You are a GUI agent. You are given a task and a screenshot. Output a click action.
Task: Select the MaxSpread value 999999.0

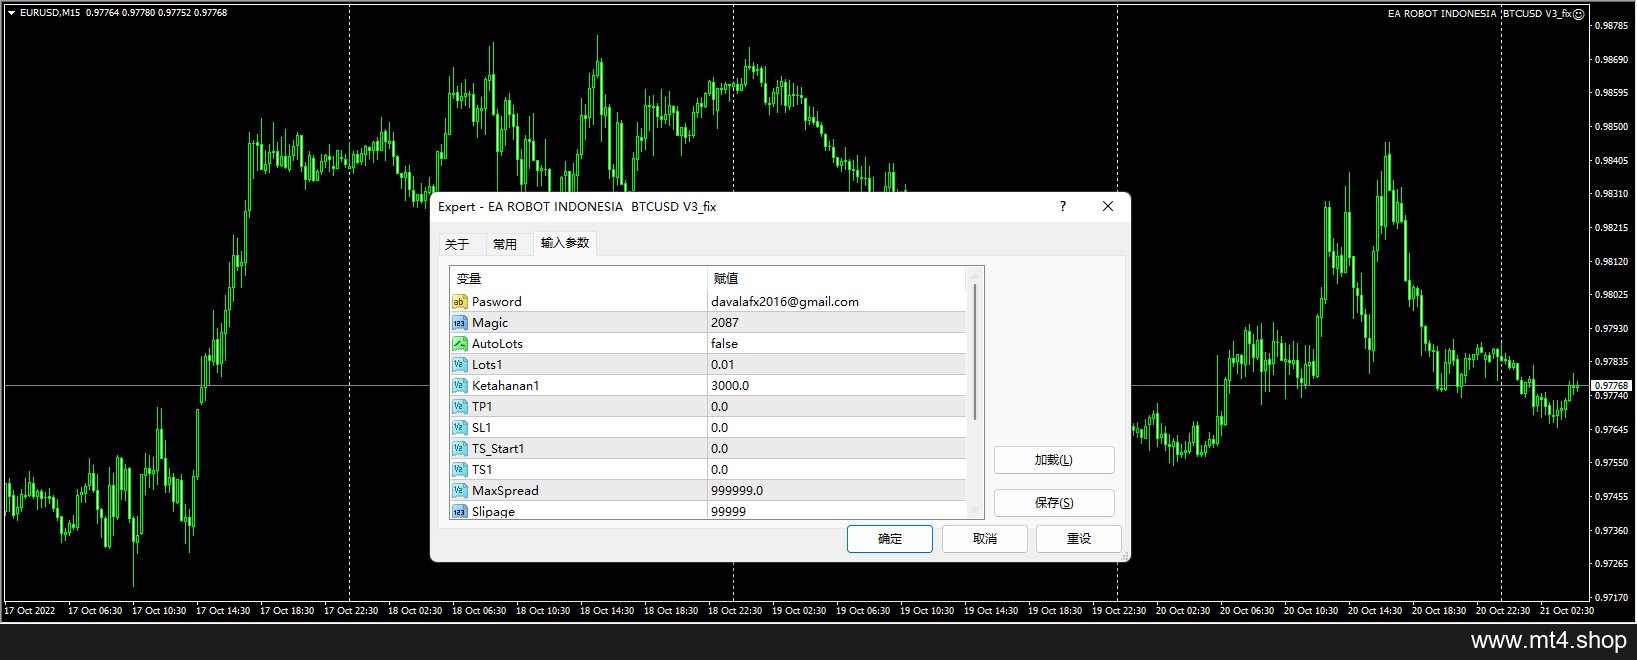pyautogui.click(x=737, y=491)
